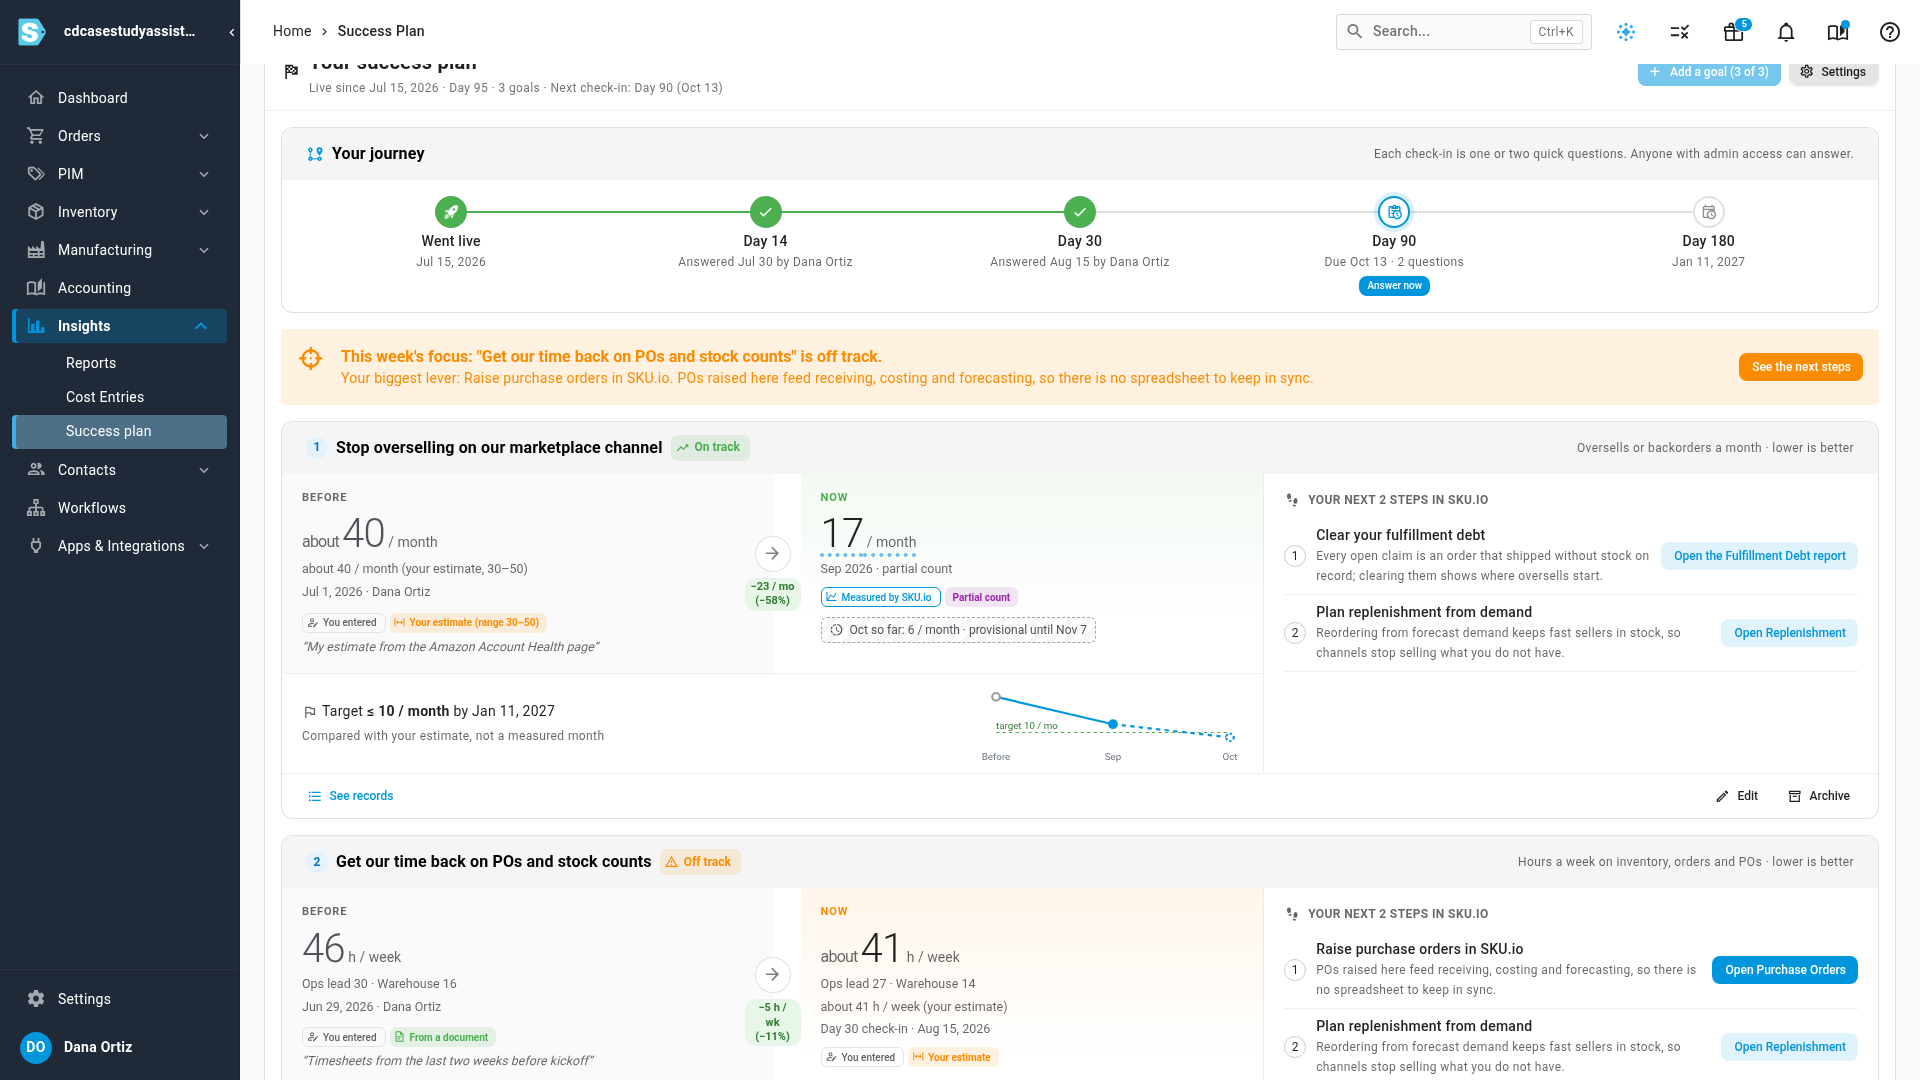Screen dimensions: 1920x1080
Task: Expand Apps & Integrations menu
Action: (120, 546)
